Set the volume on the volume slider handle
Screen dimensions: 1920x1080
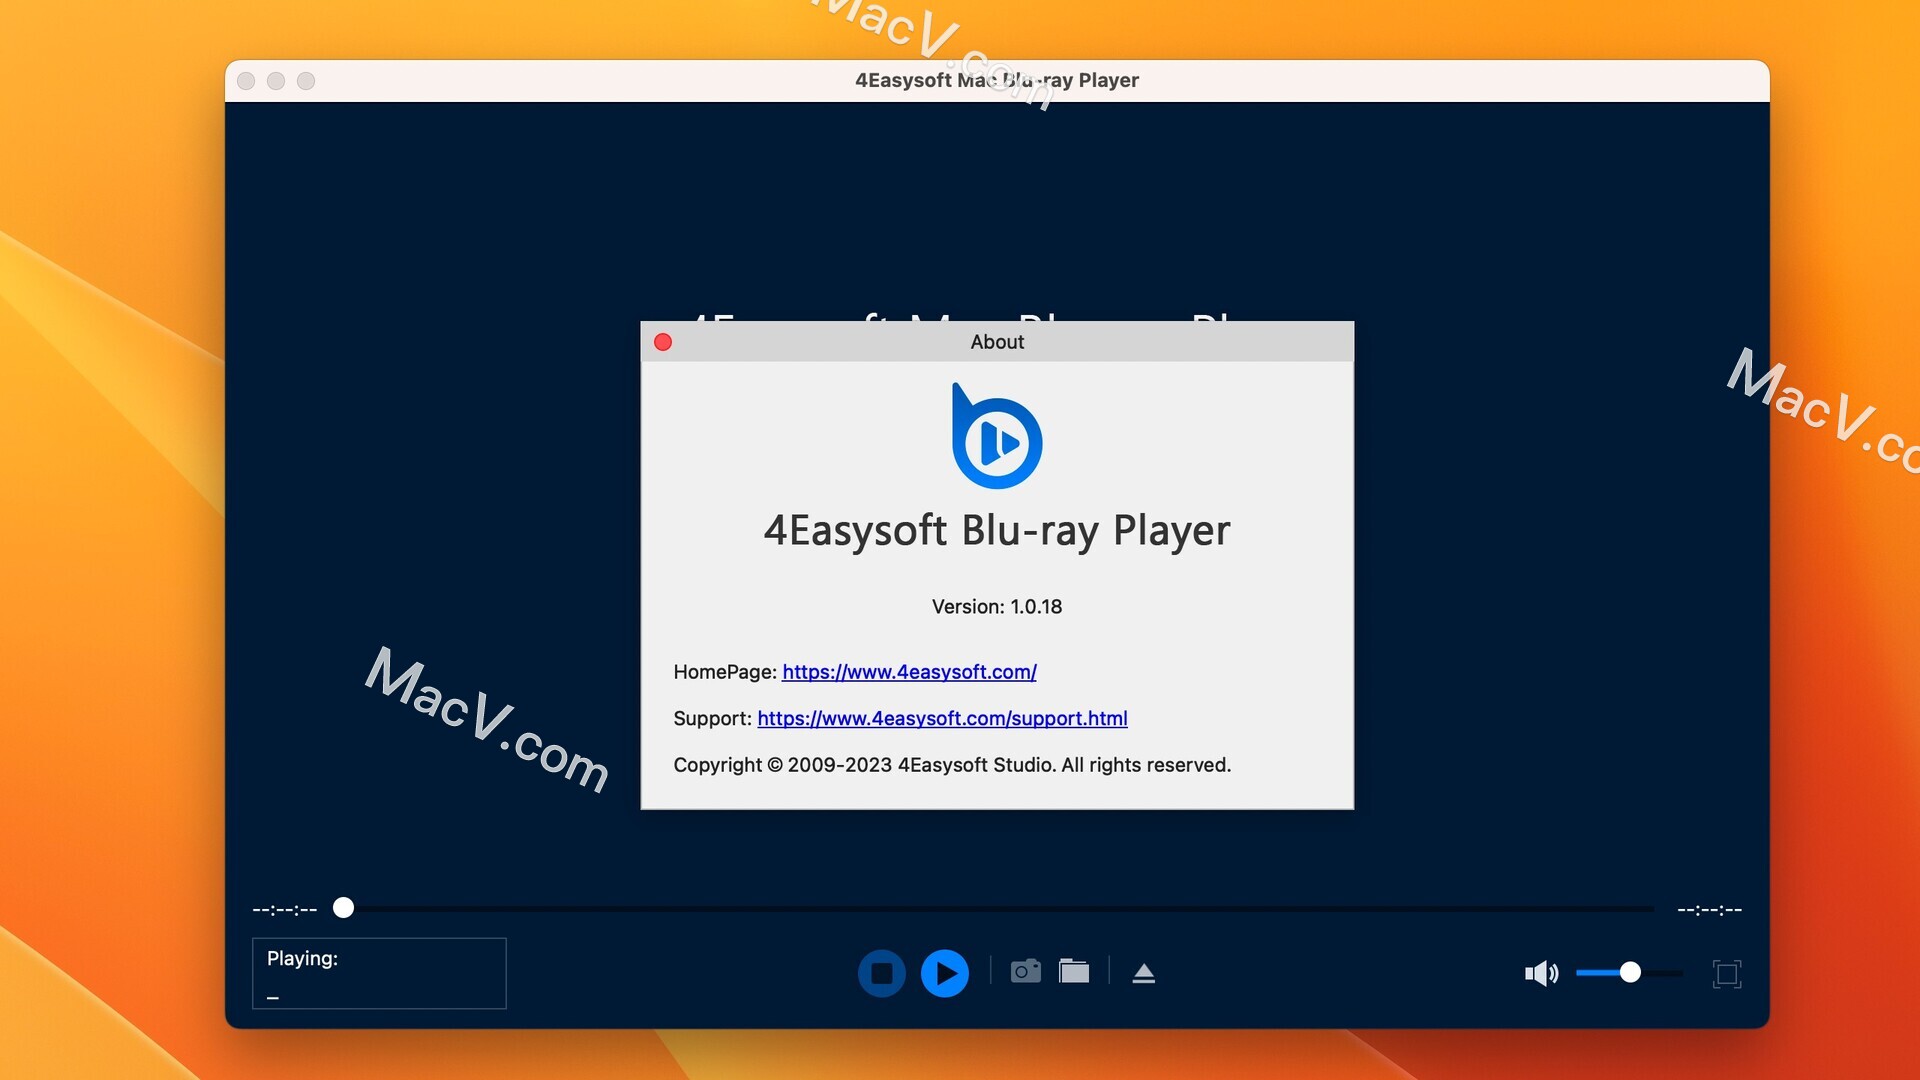[x=1630, y=972]
